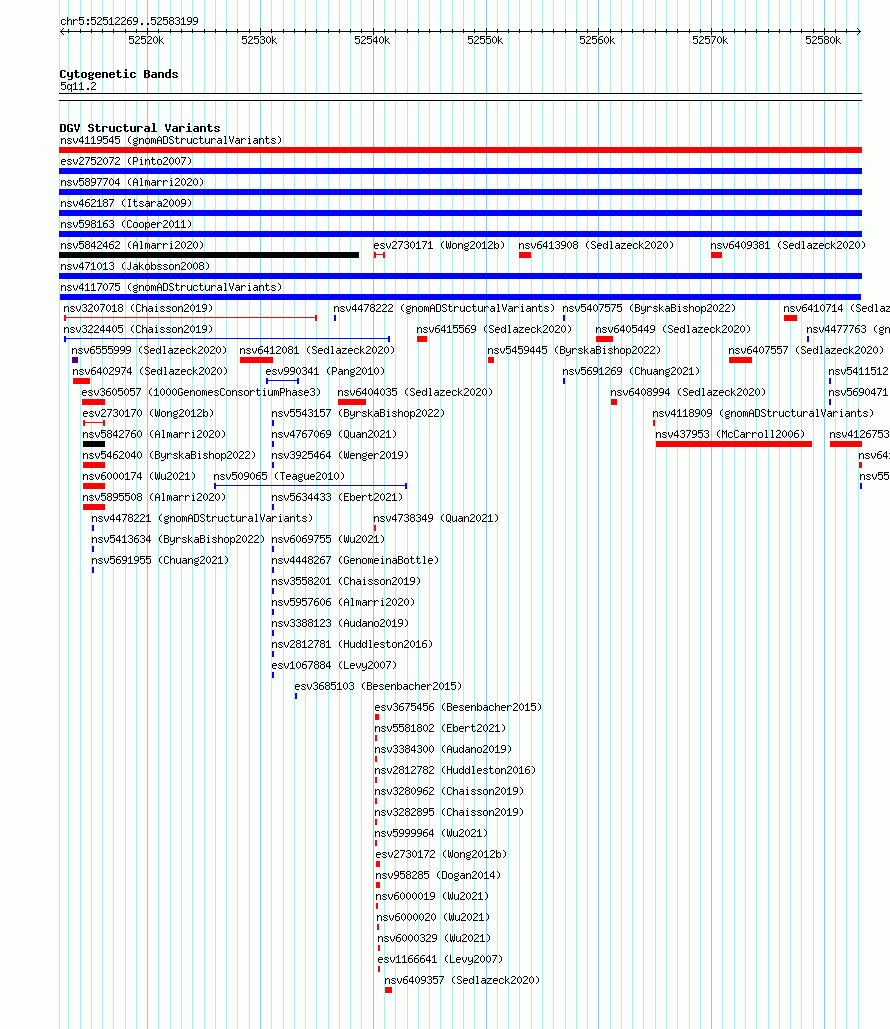890x1029 pixels.
Task: Click esv3605057 1000Genomes Phase3 label
Action: pos(201,392)
